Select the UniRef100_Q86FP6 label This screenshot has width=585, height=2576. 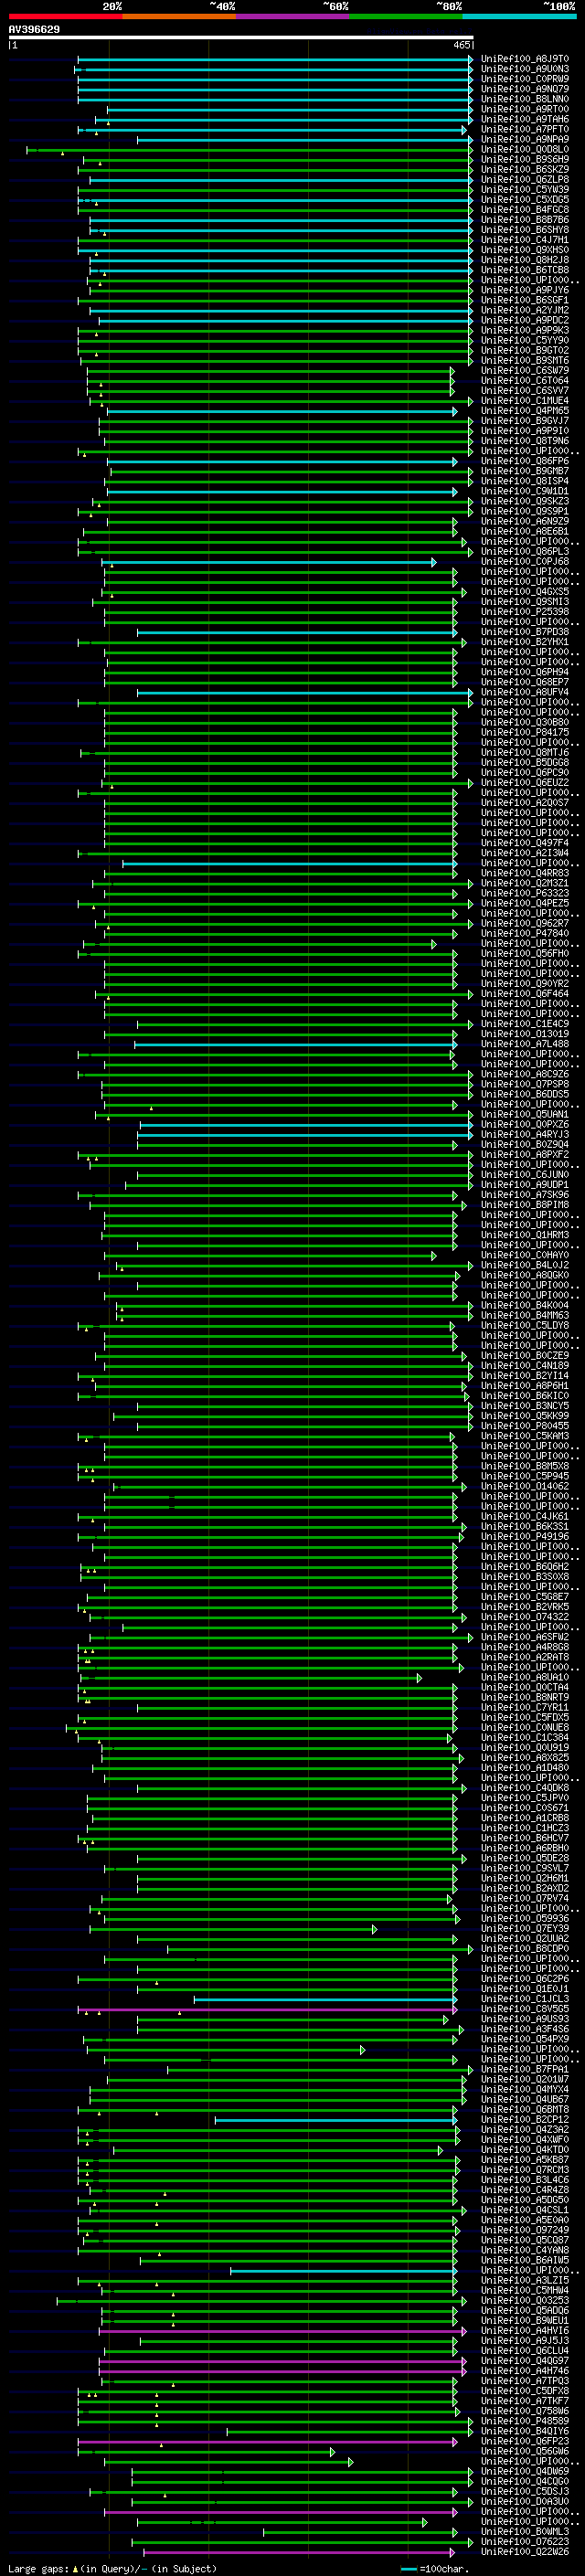coord(525,461)
